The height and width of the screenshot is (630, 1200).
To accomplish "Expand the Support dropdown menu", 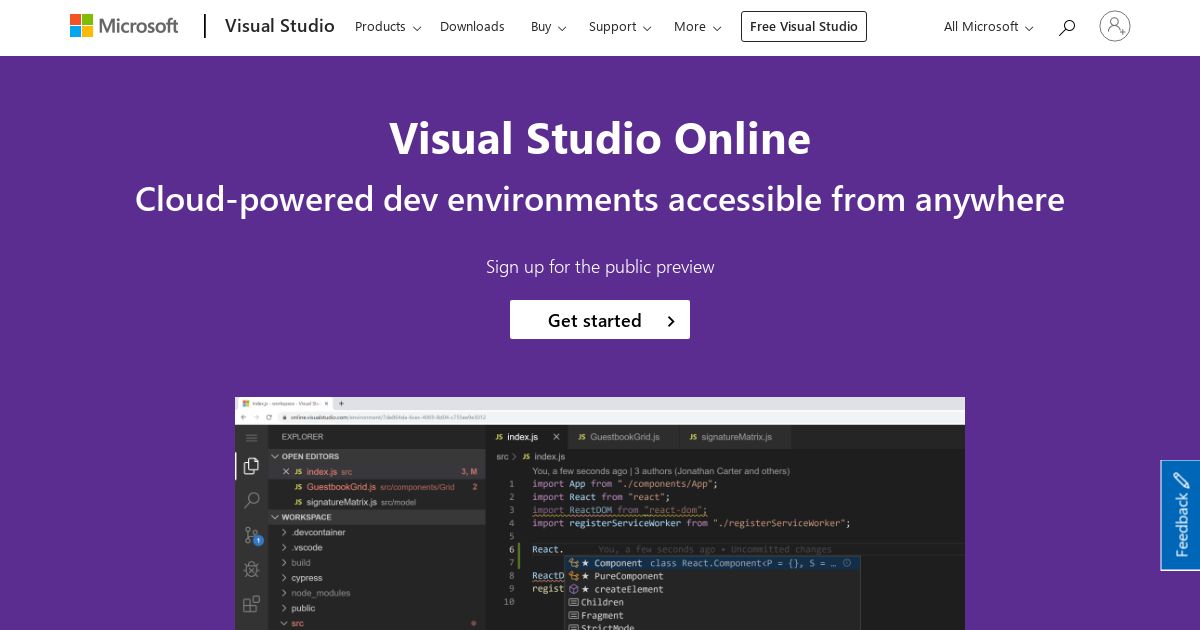I will (620, 27).
